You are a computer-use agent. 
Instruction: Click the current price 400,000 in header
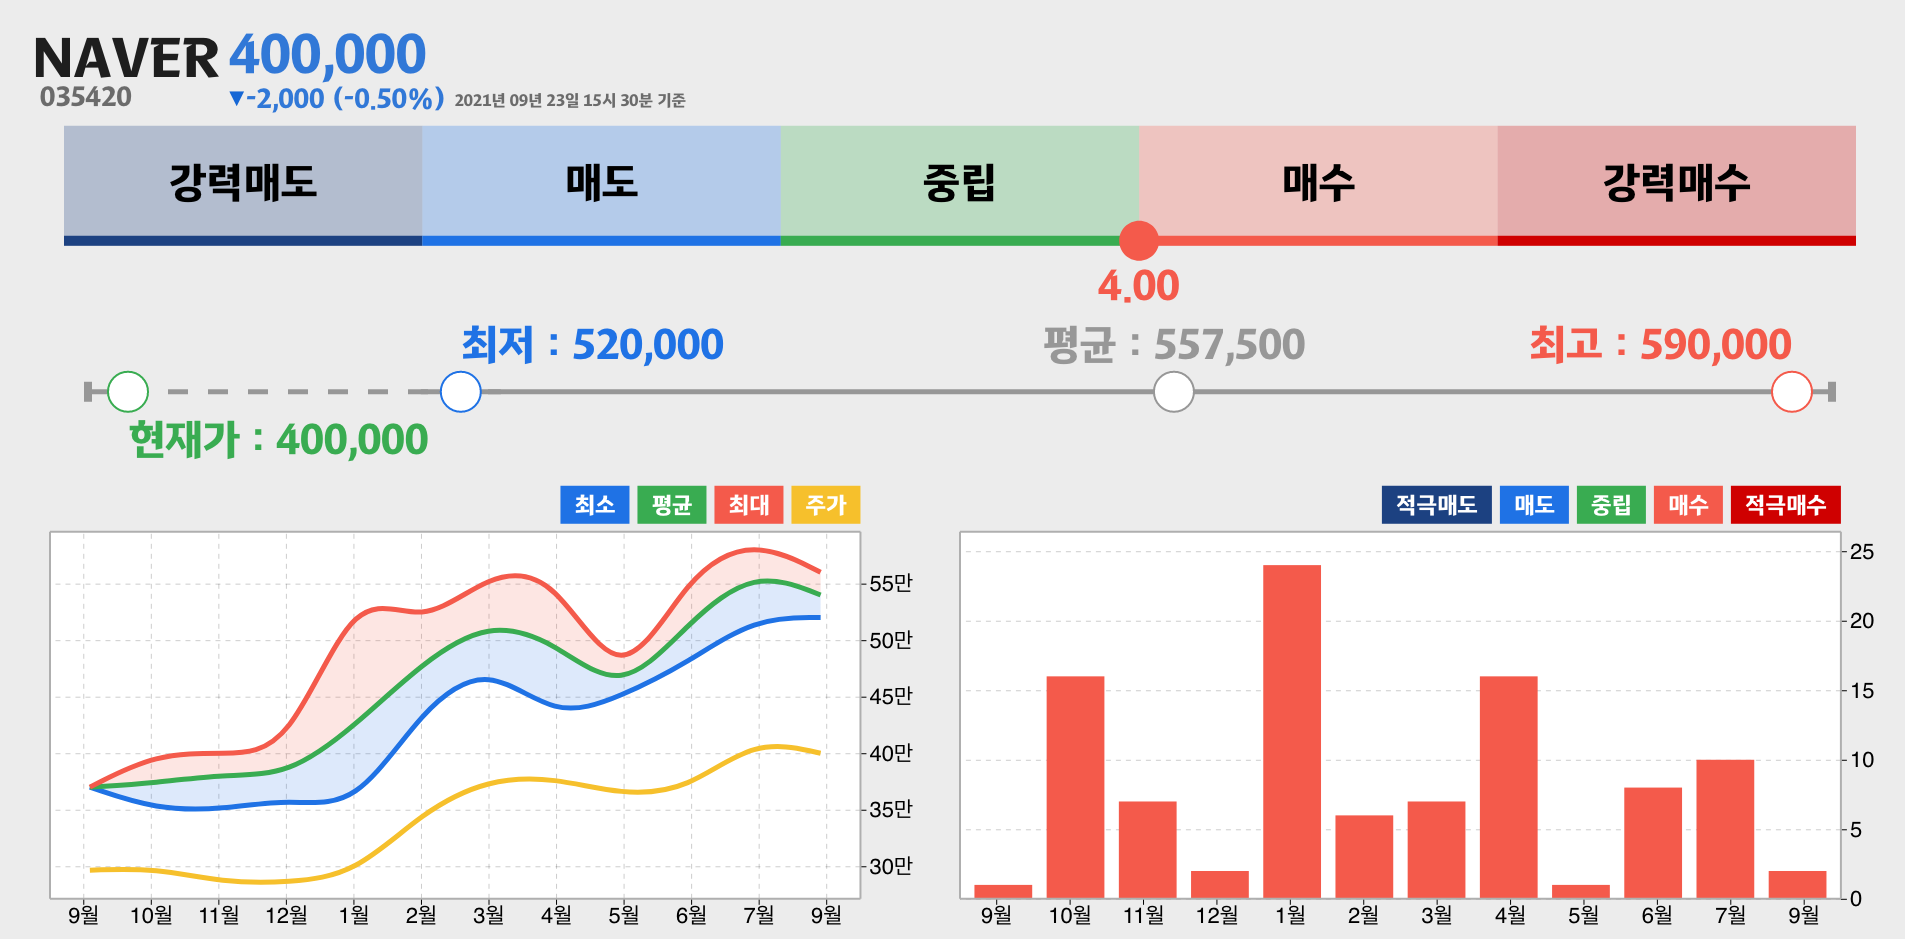[328, 54]
